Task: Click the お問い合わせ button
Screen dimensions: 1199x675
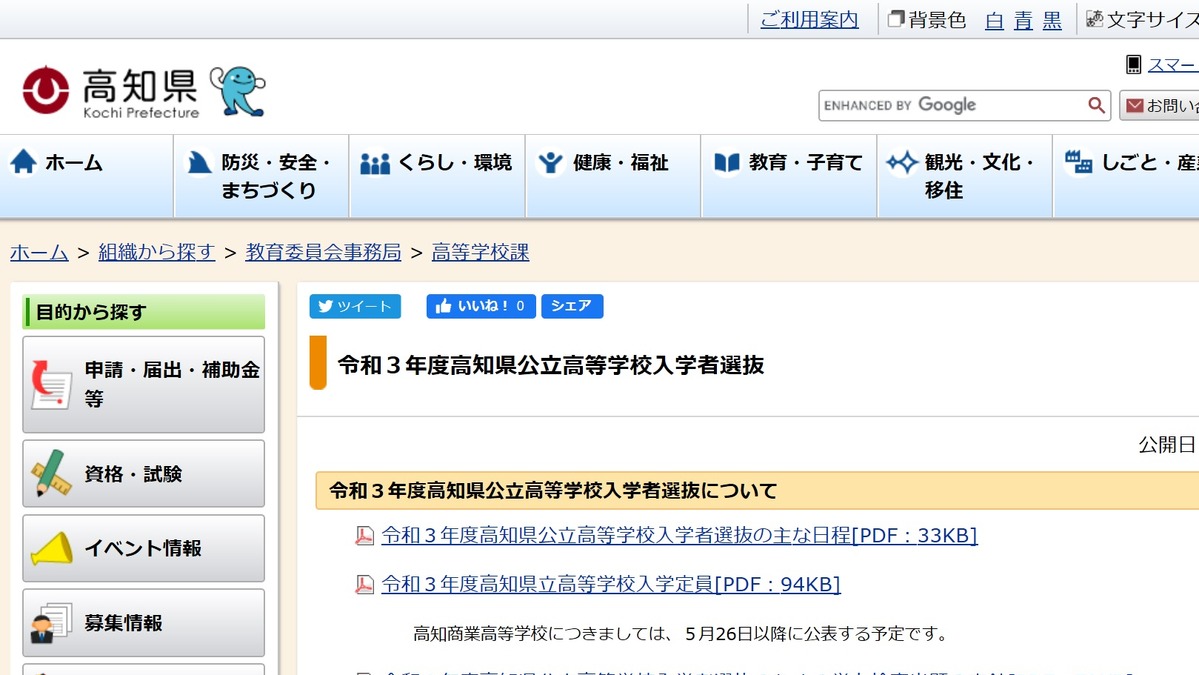Action: (x=1160, y=105)
